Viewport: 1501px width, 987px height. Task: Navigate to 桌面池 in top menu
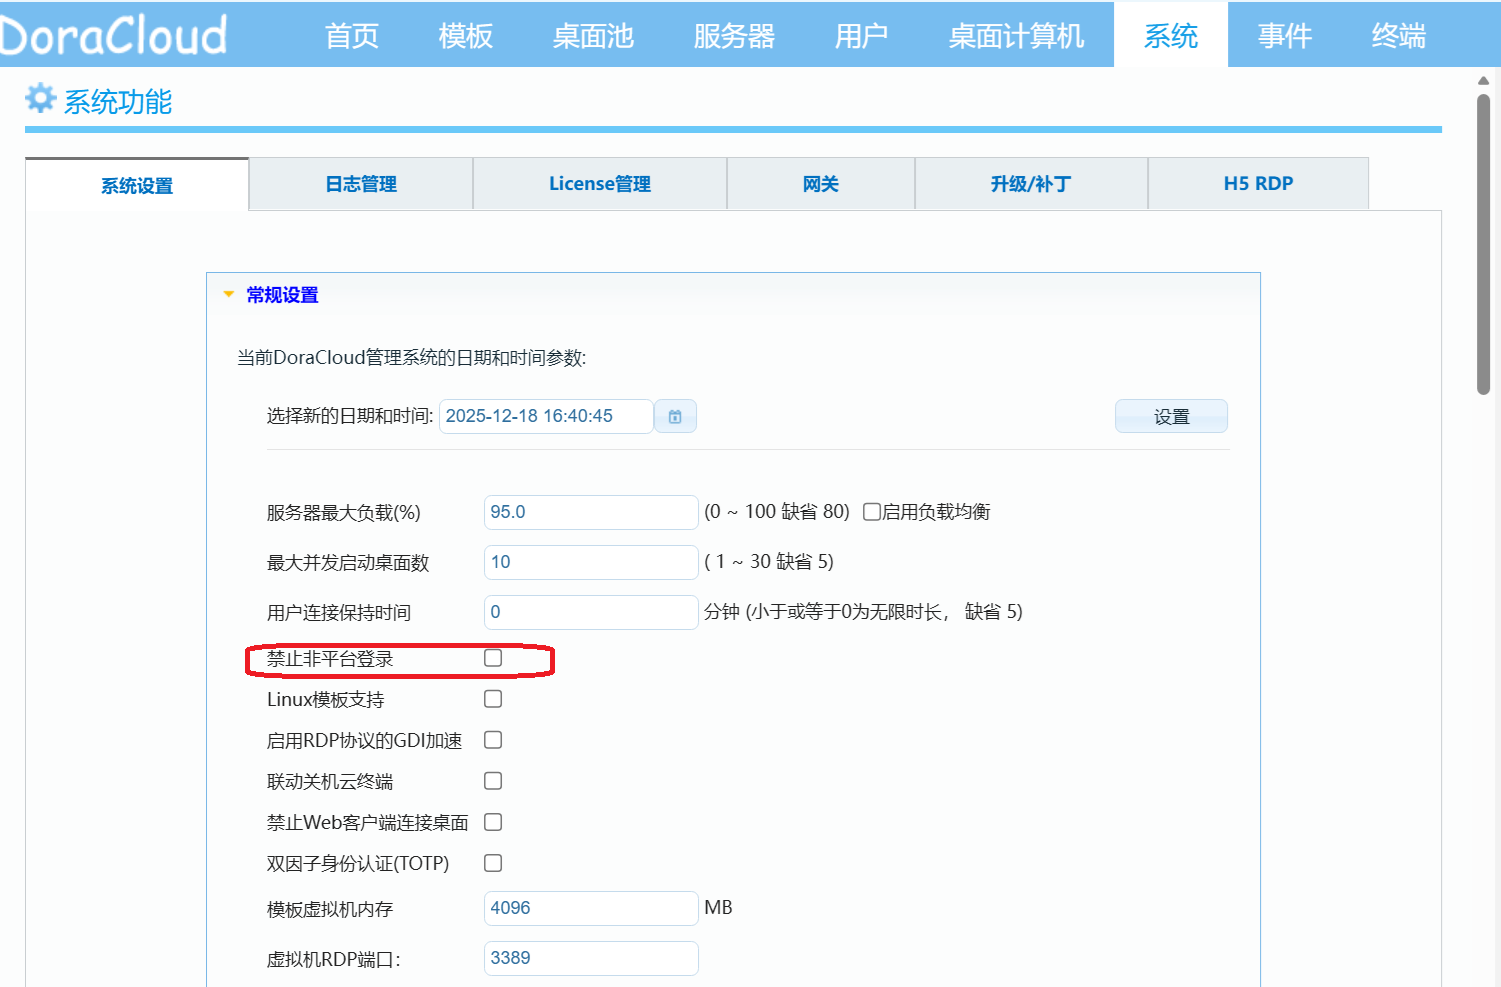click(x=592, y=33)
